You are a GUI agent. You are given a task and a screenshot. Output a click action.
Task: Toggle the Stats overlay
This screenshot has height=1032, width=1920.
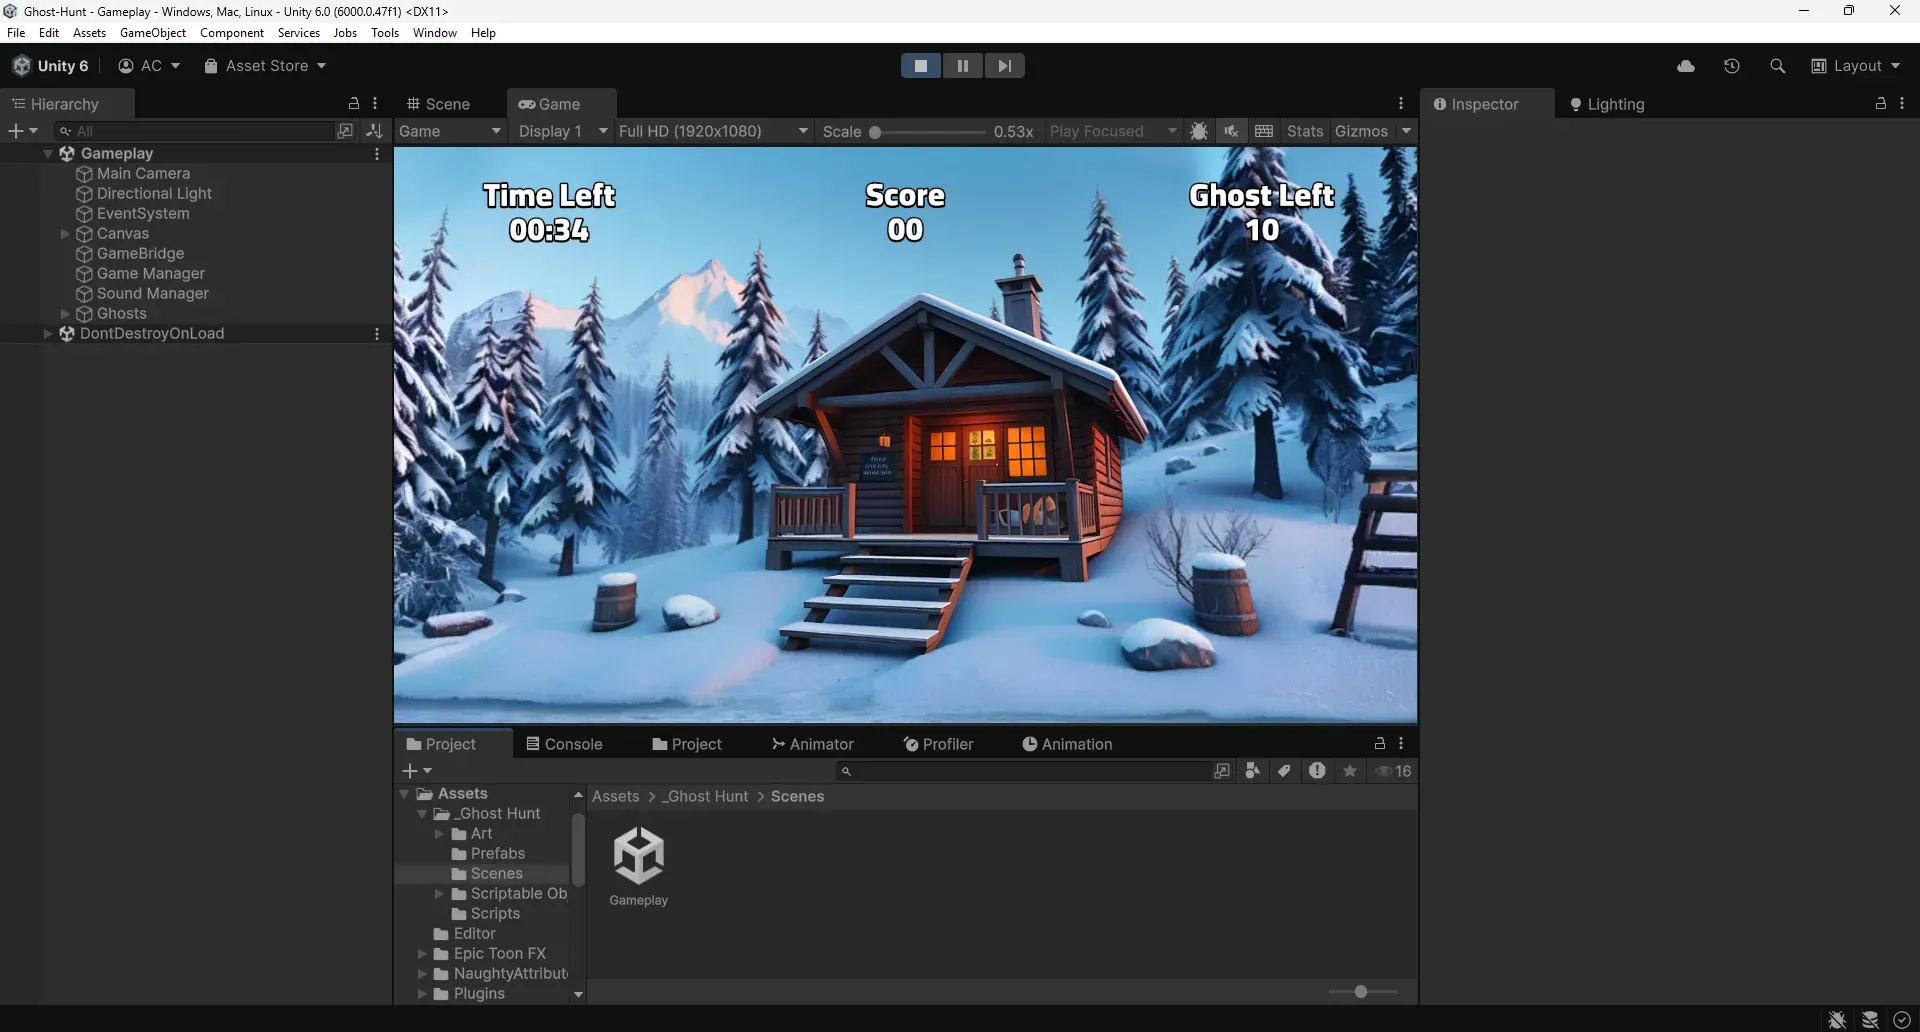point(1305,131)
